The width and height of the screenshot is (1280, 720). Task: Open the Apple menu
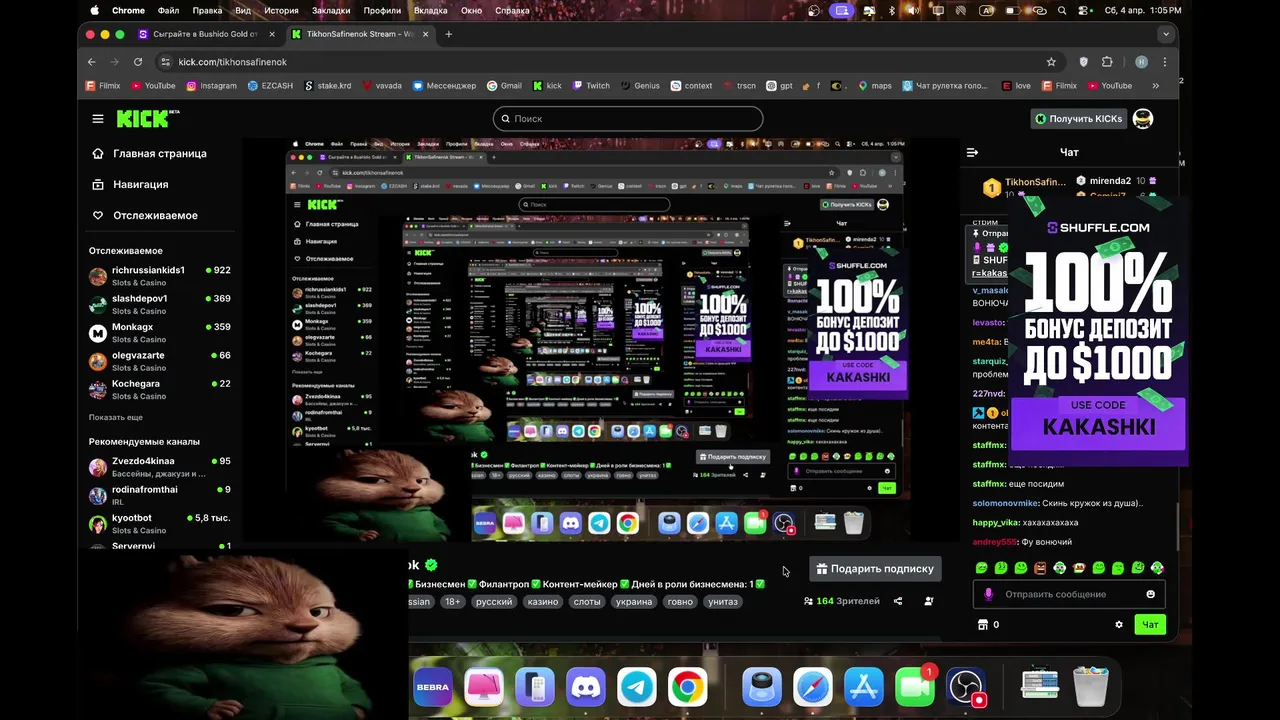point(95,10)
